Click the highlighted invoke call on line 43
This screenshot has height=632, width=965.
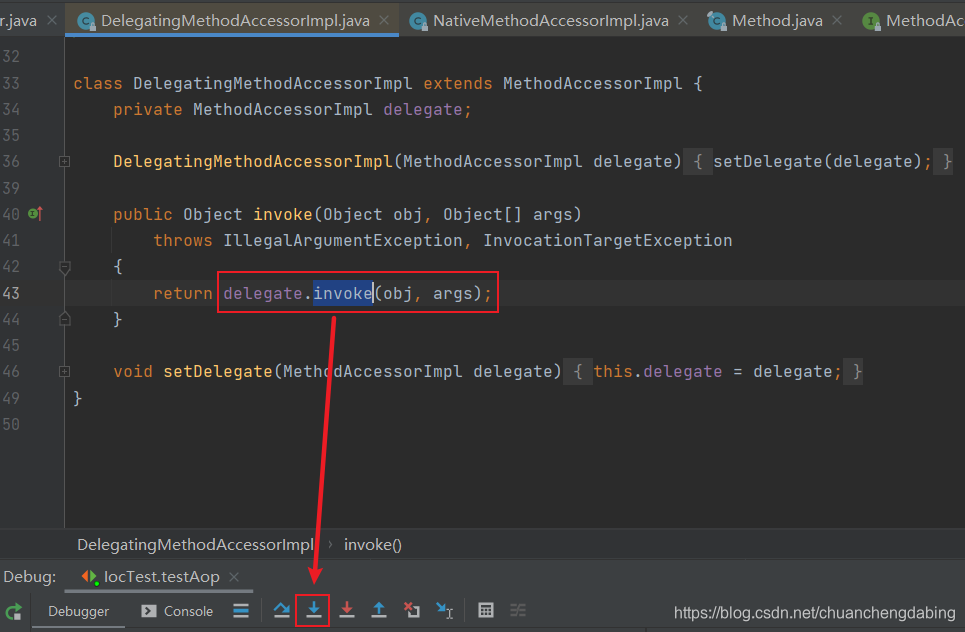tap(343, 293)
